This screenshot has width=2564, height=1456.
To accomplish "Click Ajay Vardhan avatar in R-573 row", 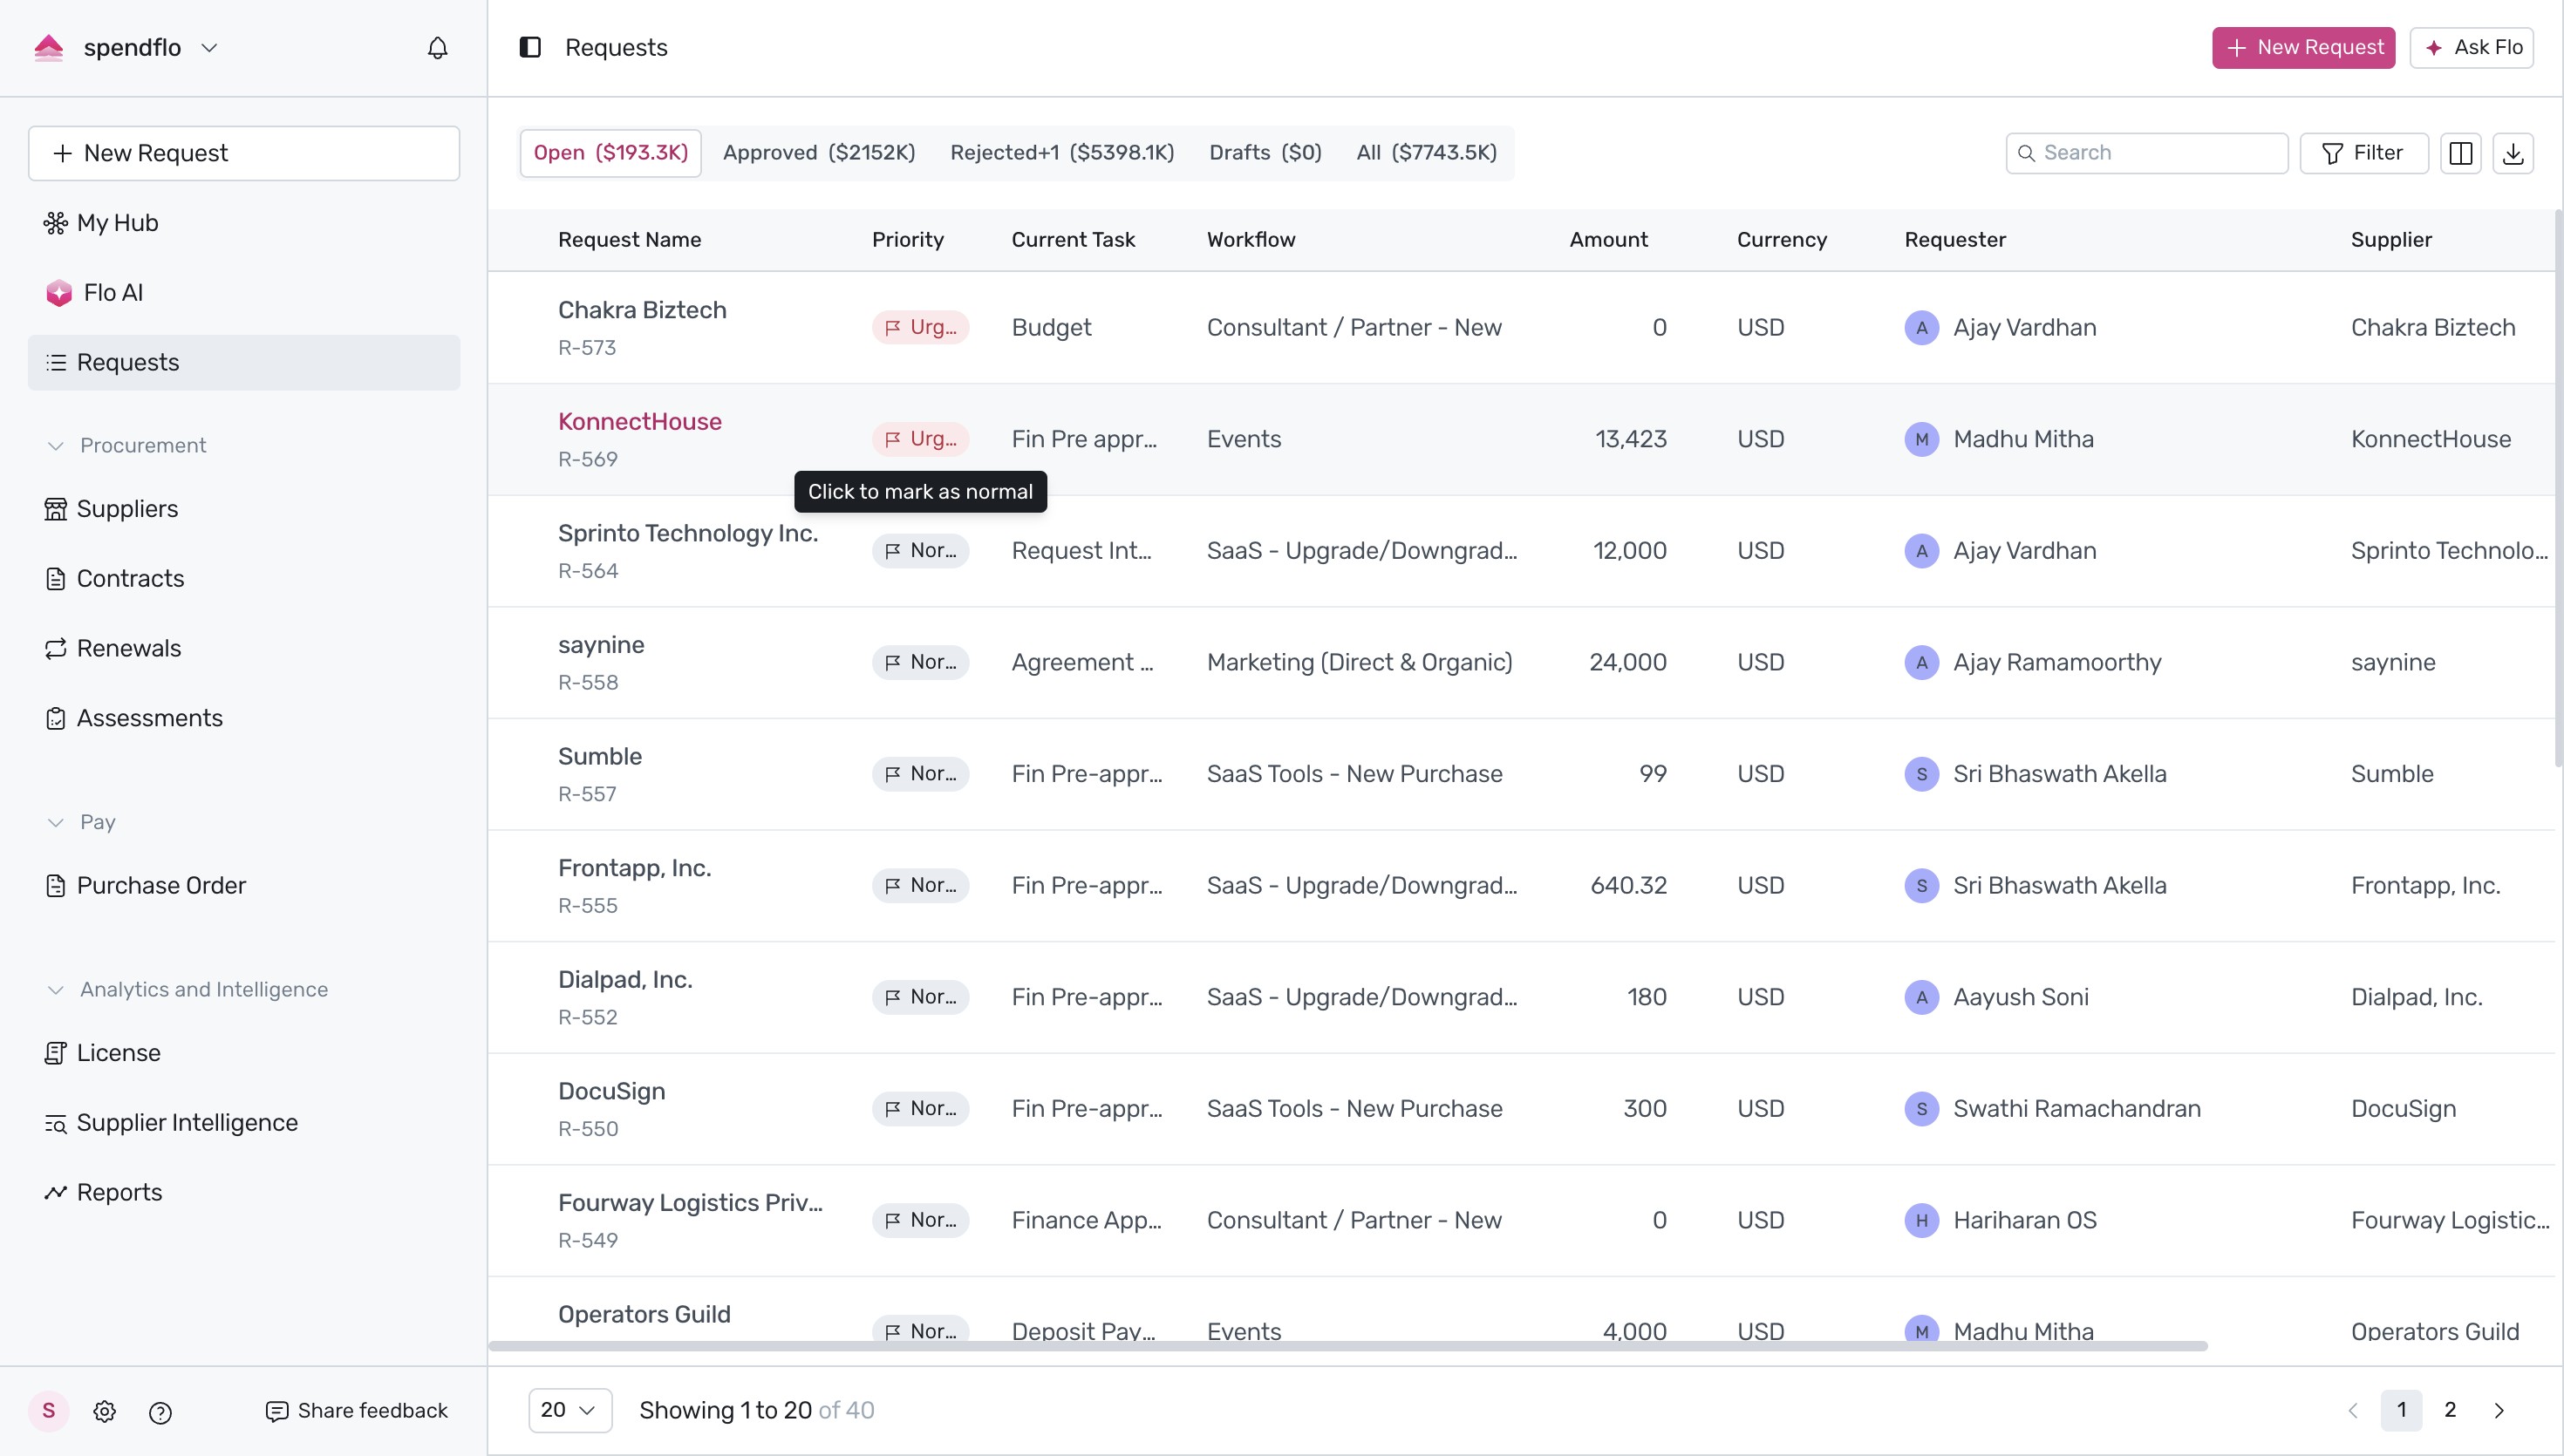I will (1921, 327).
